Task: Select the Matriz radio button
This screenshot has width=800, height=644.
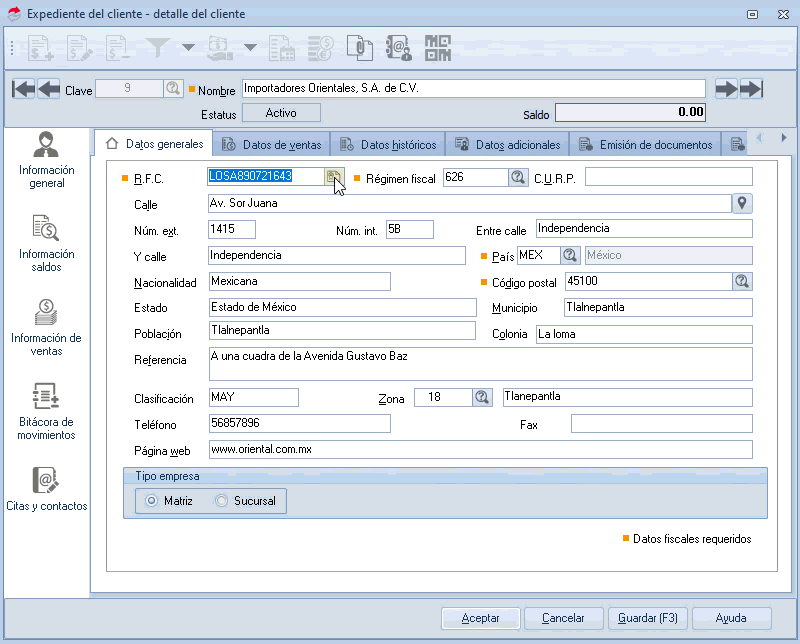Action: 152,501
